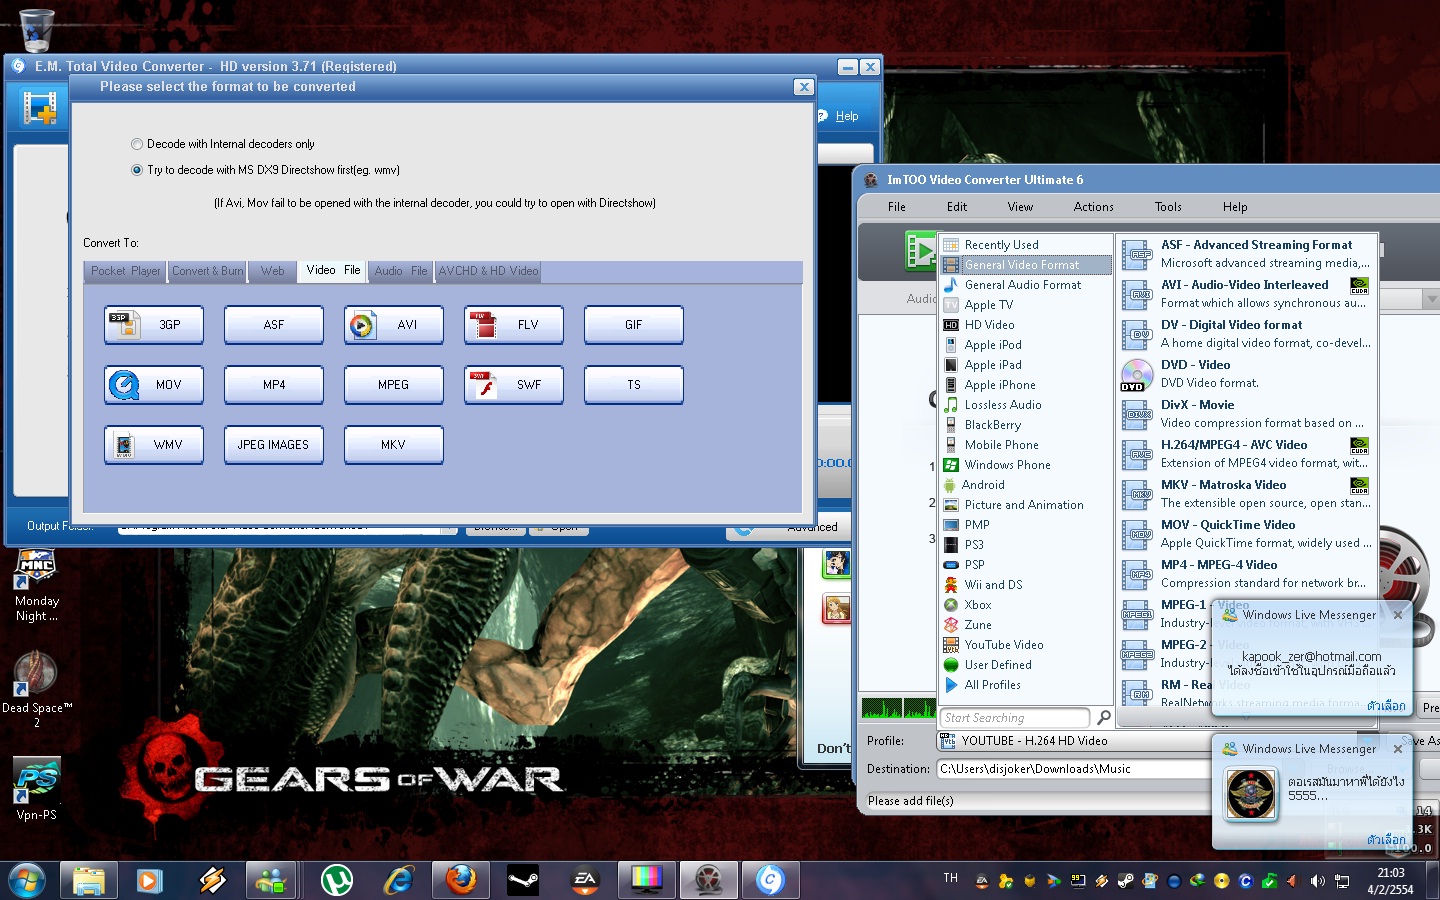The image size is (1440, 900).
Task: Open the BlackBerry profile category
Action: click(x=1026, y=425)
